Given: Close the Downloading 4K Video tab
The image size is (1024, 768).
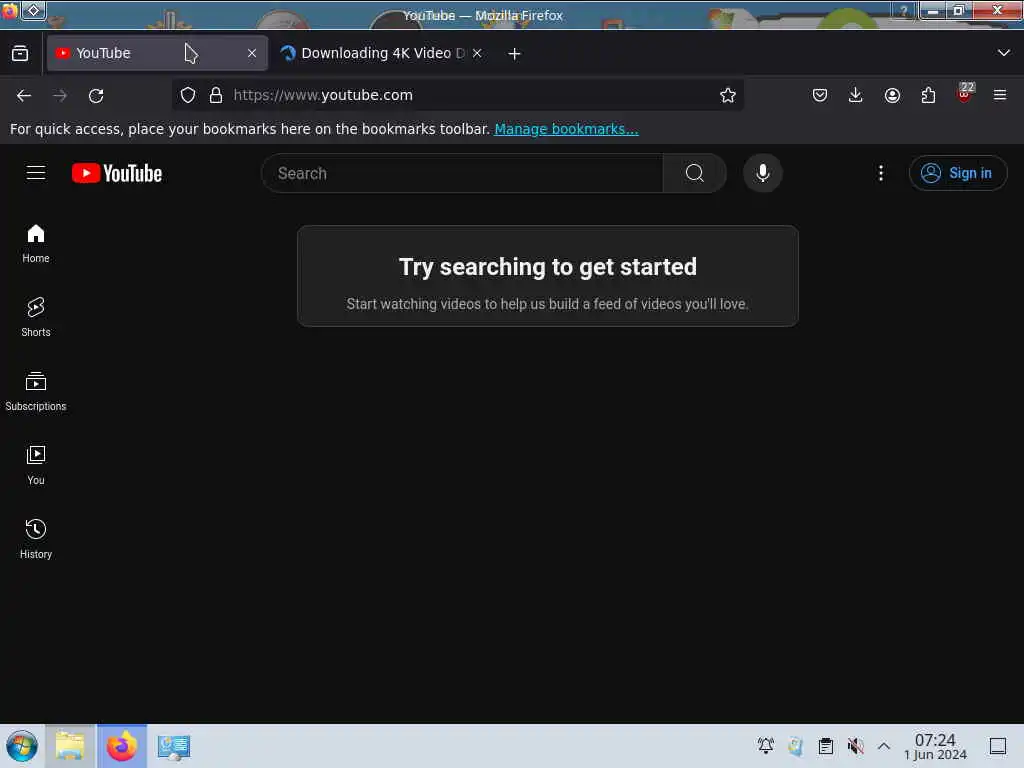Looking at the screenshot, I should click(477, 53).
